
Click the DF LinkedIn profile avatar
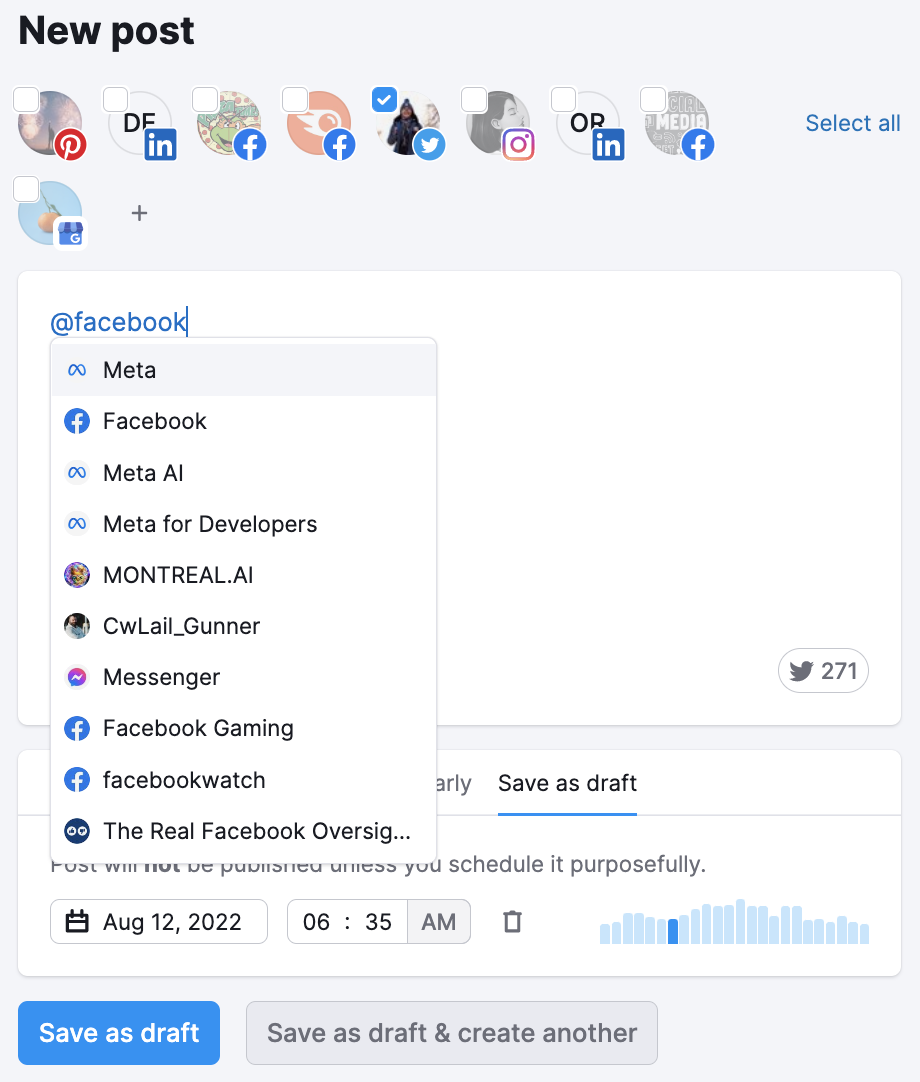pyautogui.click(x=140, y=124)
